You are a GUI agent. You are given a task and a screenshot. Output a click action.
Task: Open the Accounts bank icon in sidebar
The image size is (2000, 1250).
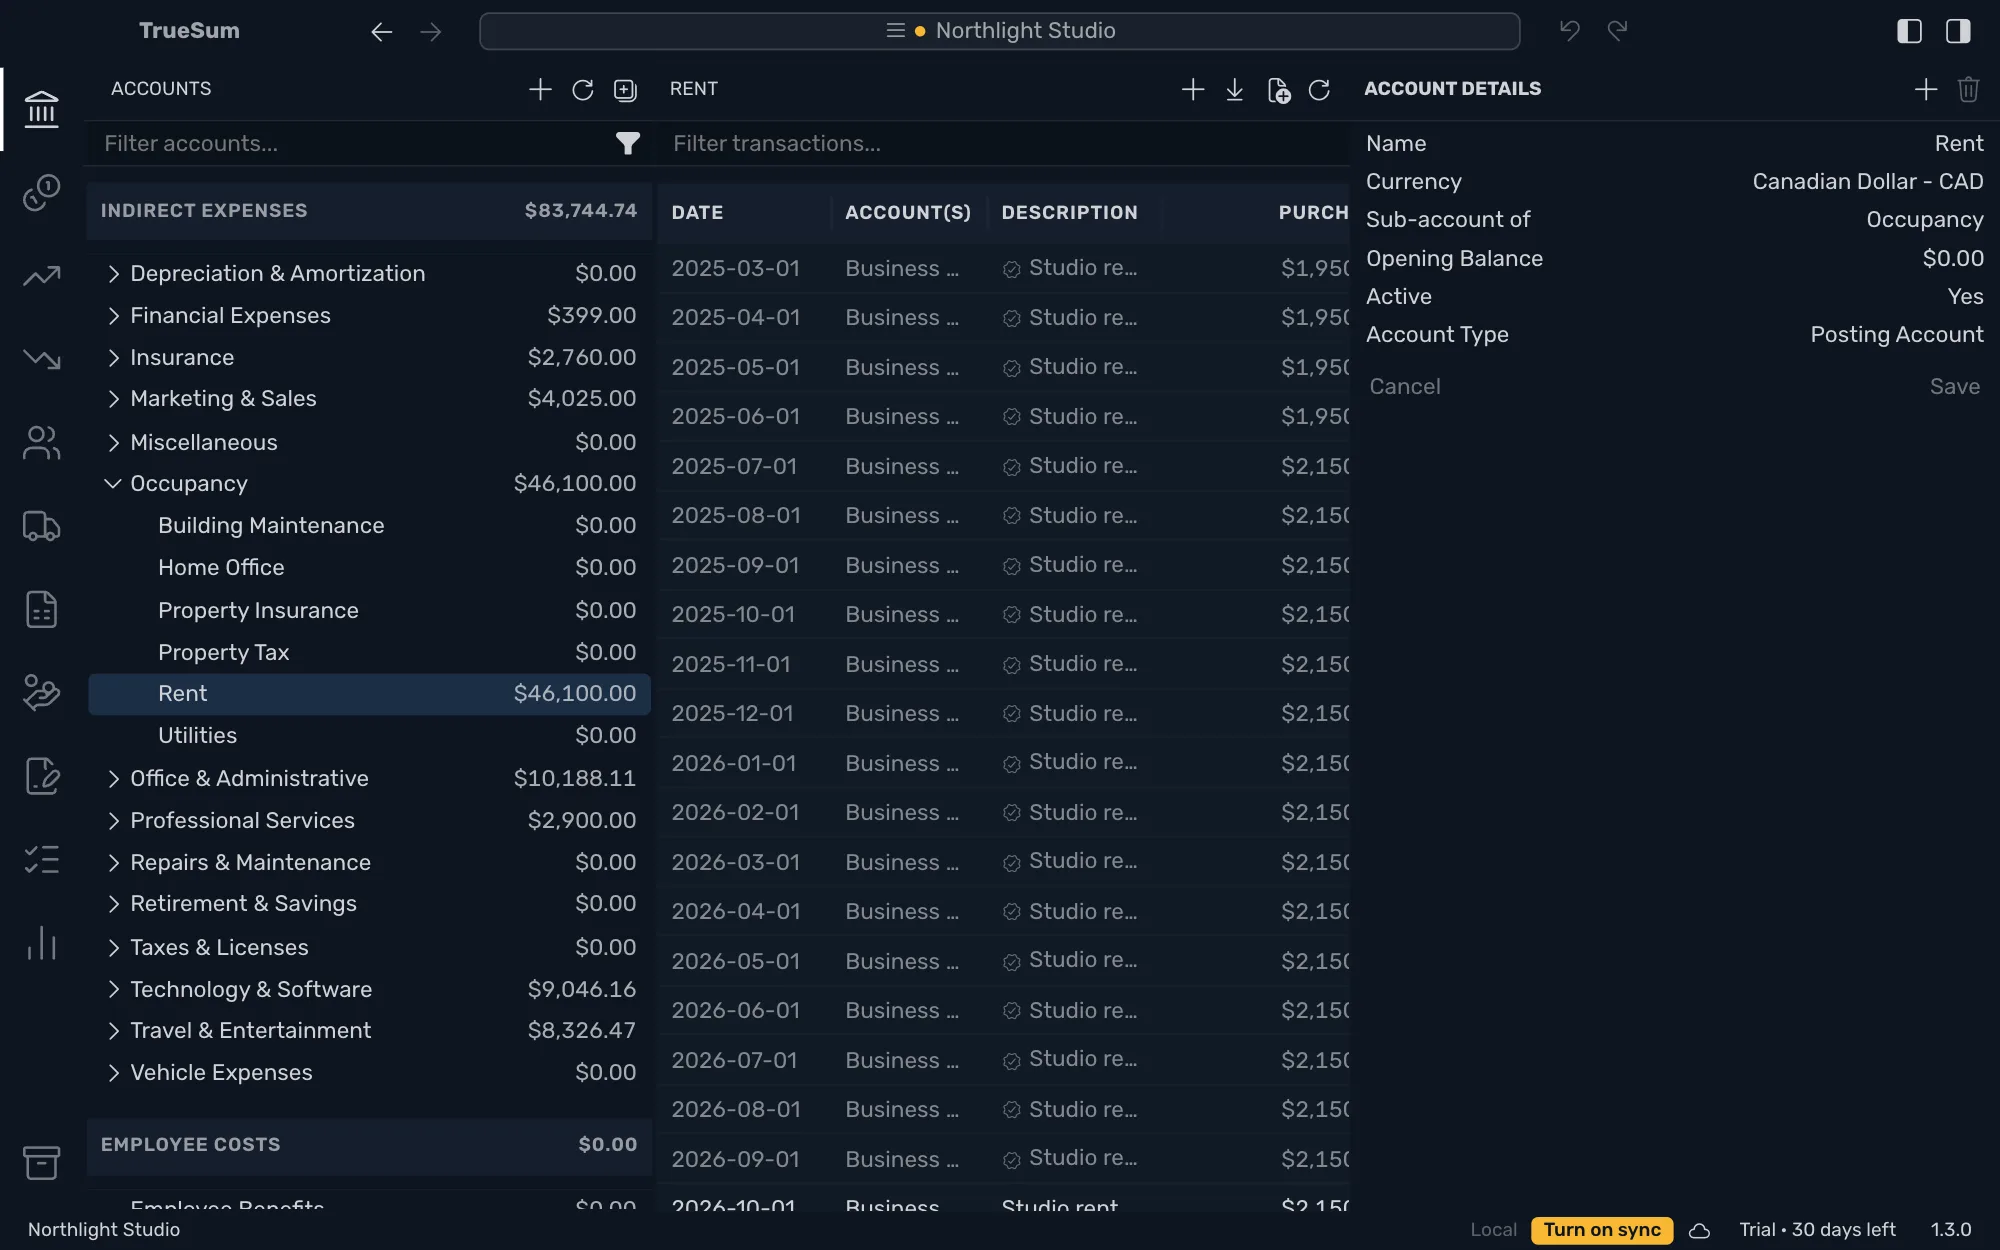pyautogui.click(x=41, y=109)
